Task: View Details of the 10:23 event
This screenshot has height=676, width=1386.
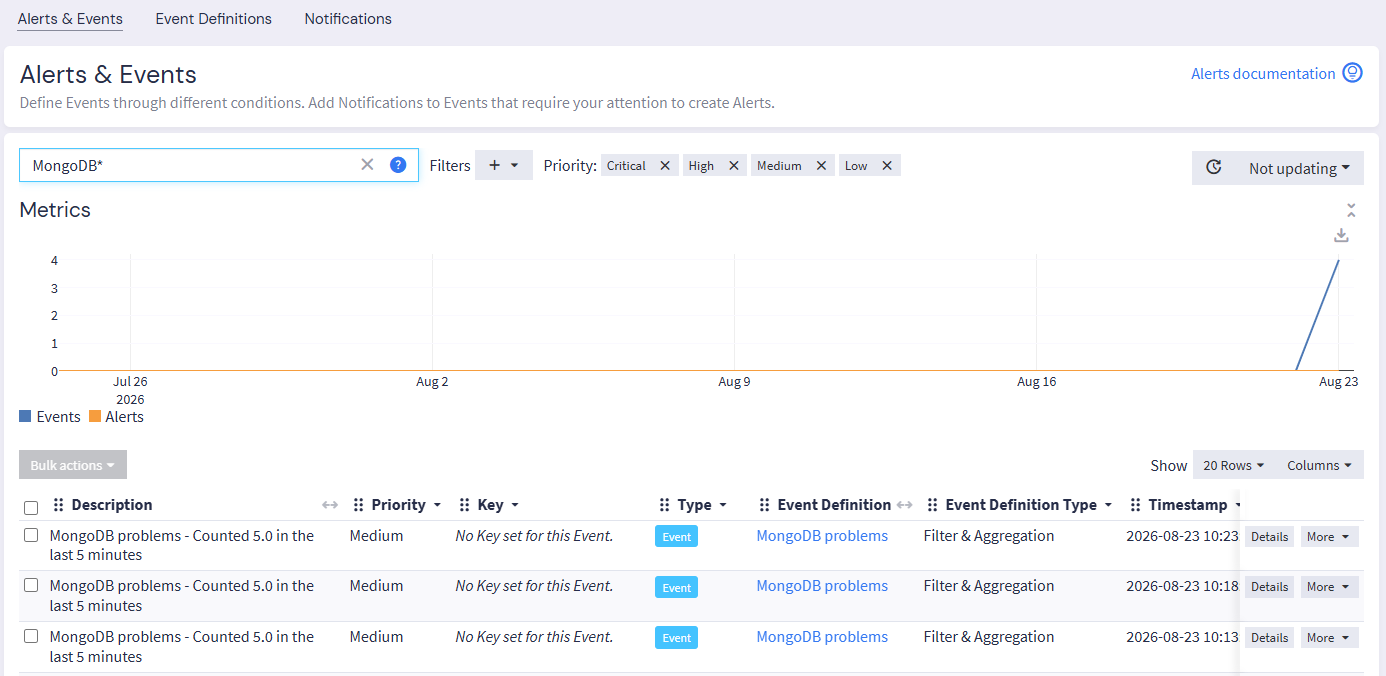Action: (1269, 537)
